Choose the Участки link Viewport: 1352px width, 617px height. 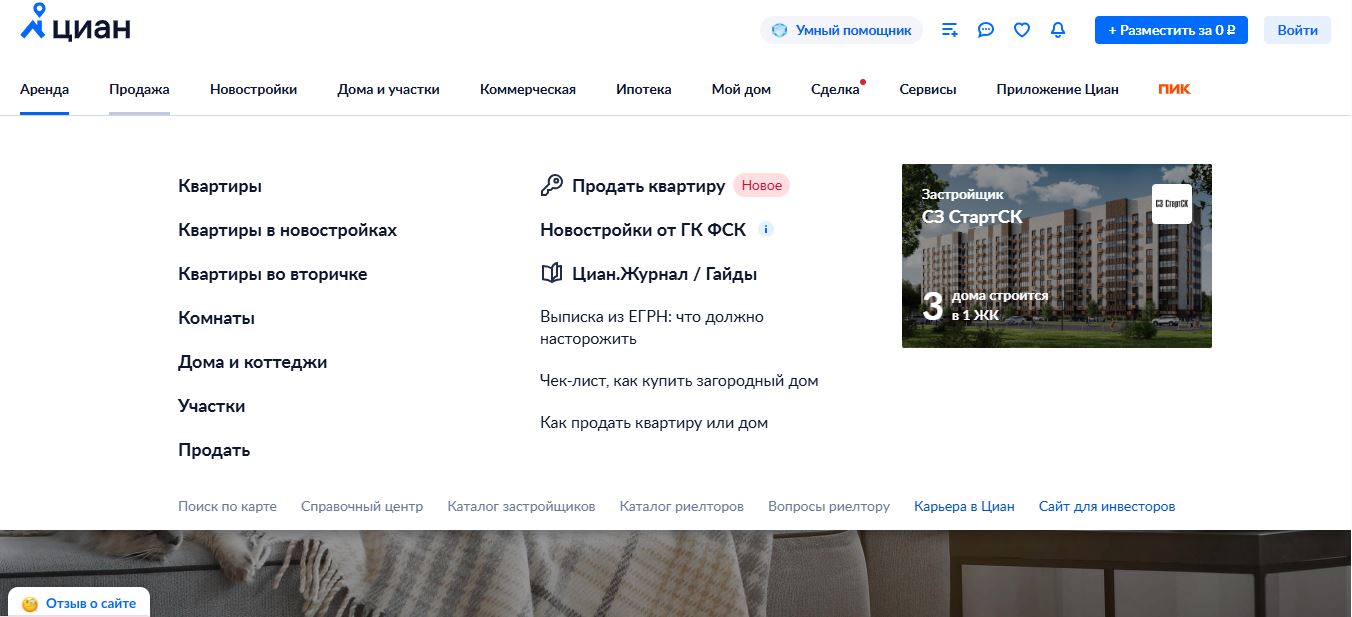[211, 406]
